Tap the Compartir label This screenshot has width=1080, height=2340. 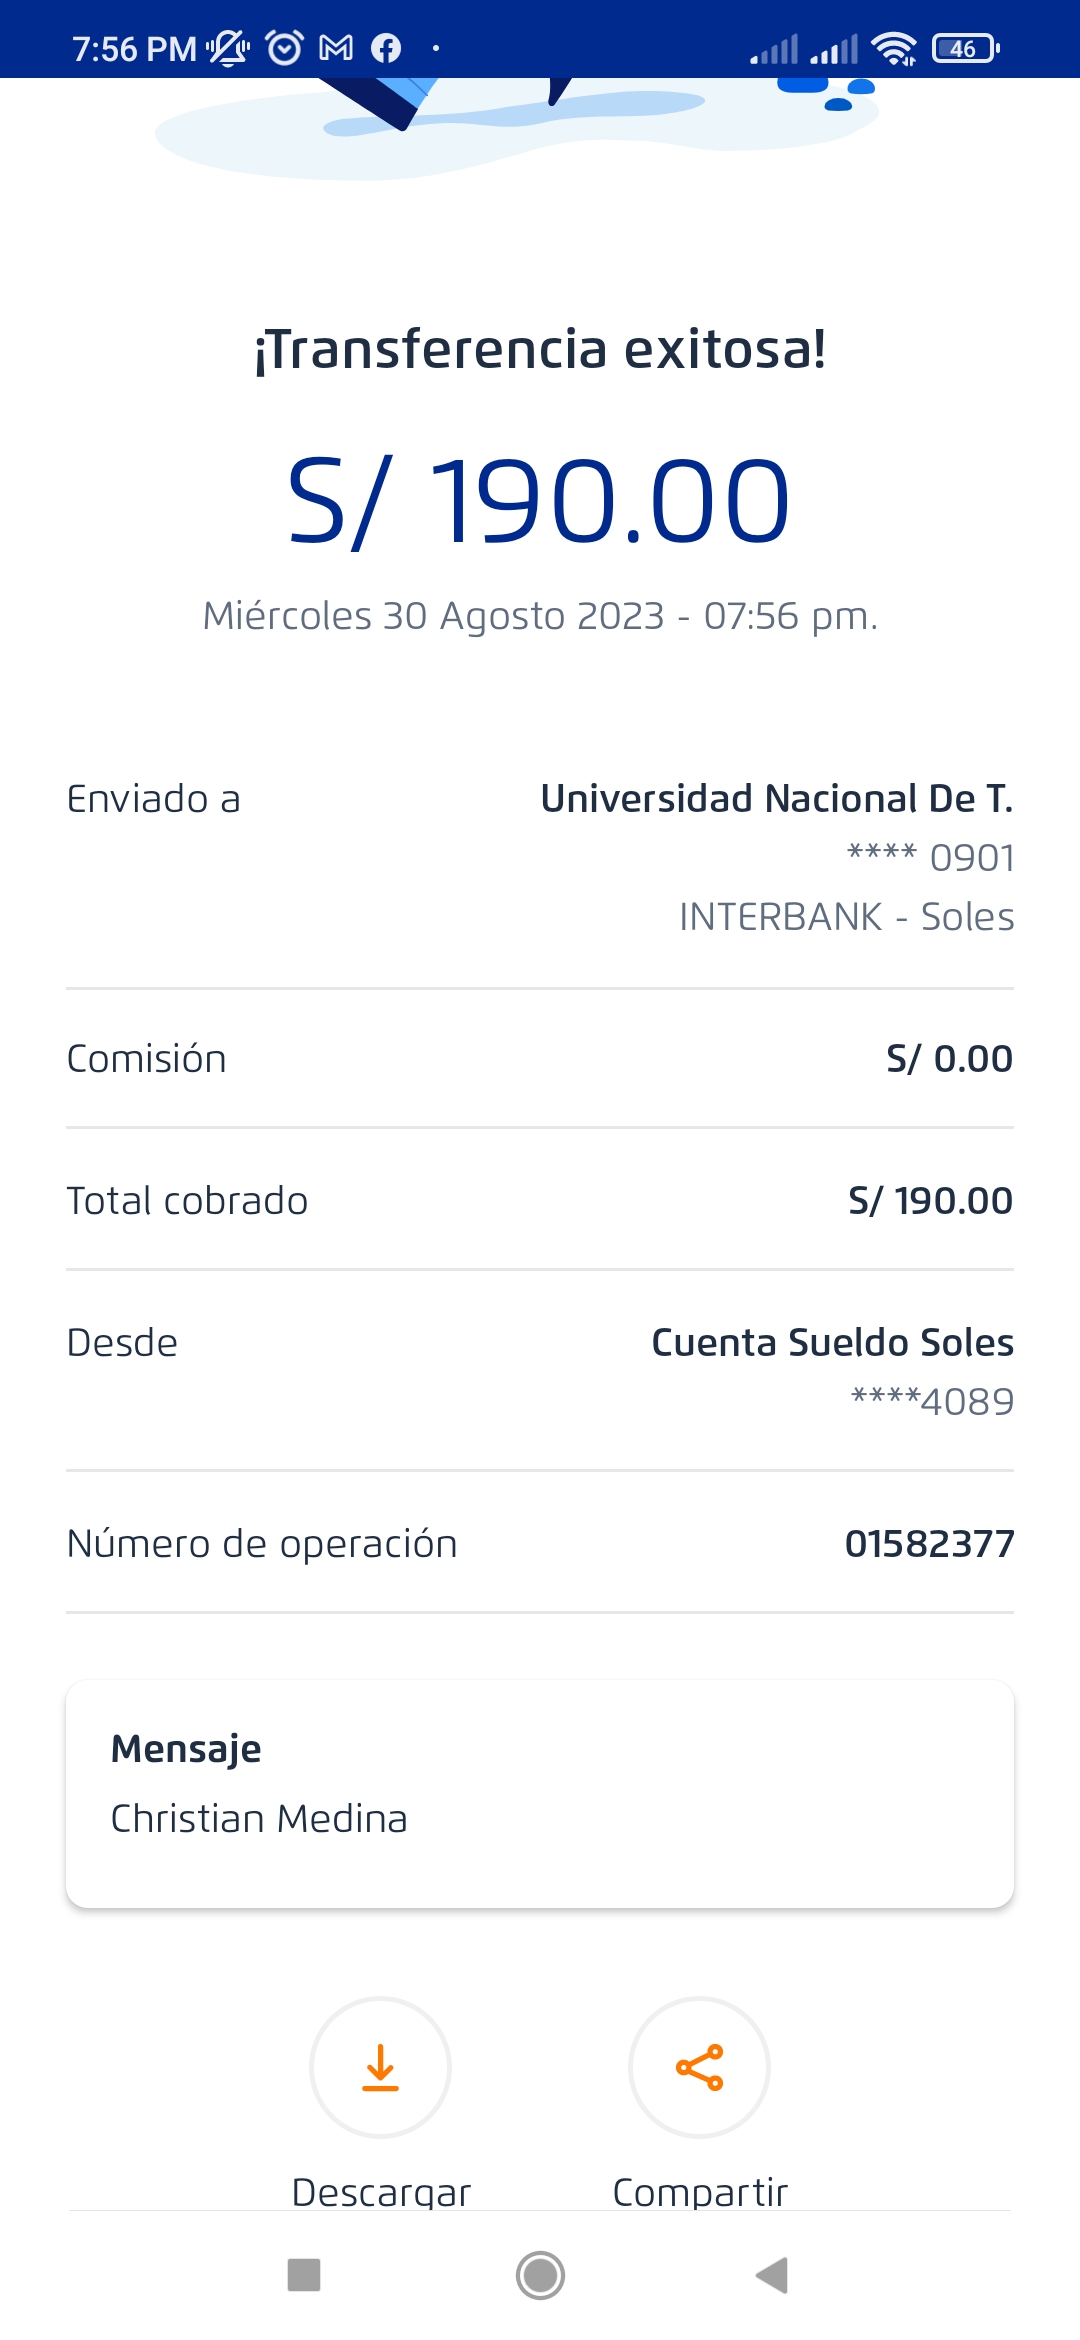tap(700, 2192)
